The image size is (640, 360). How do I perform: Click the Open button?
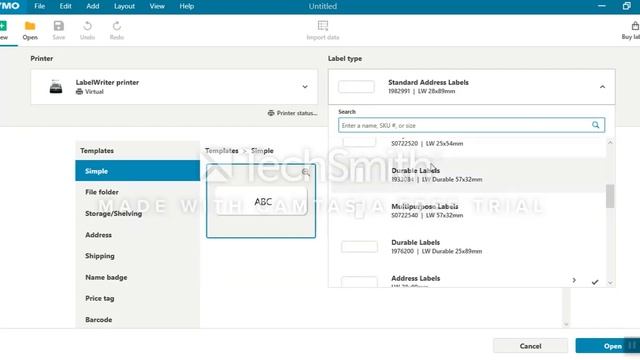click(x=608, y=346)
